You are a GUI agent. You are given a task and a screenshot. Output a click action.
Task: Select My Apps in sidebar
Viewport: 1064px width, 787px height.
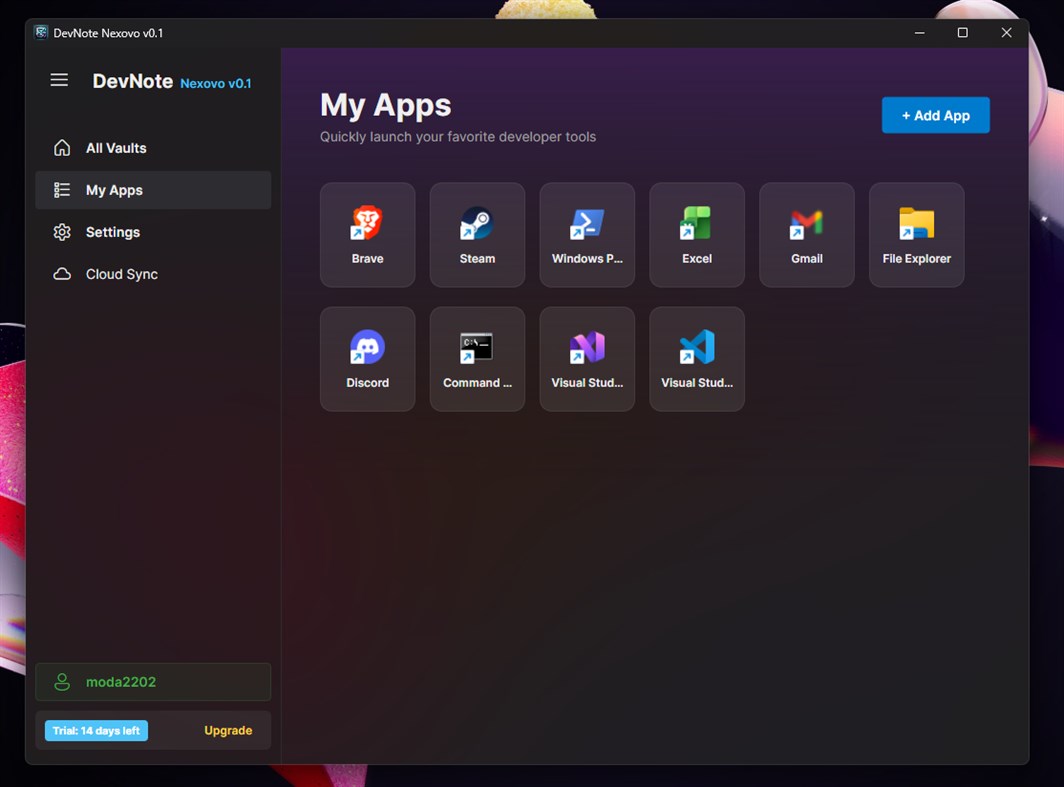[153, 190]
